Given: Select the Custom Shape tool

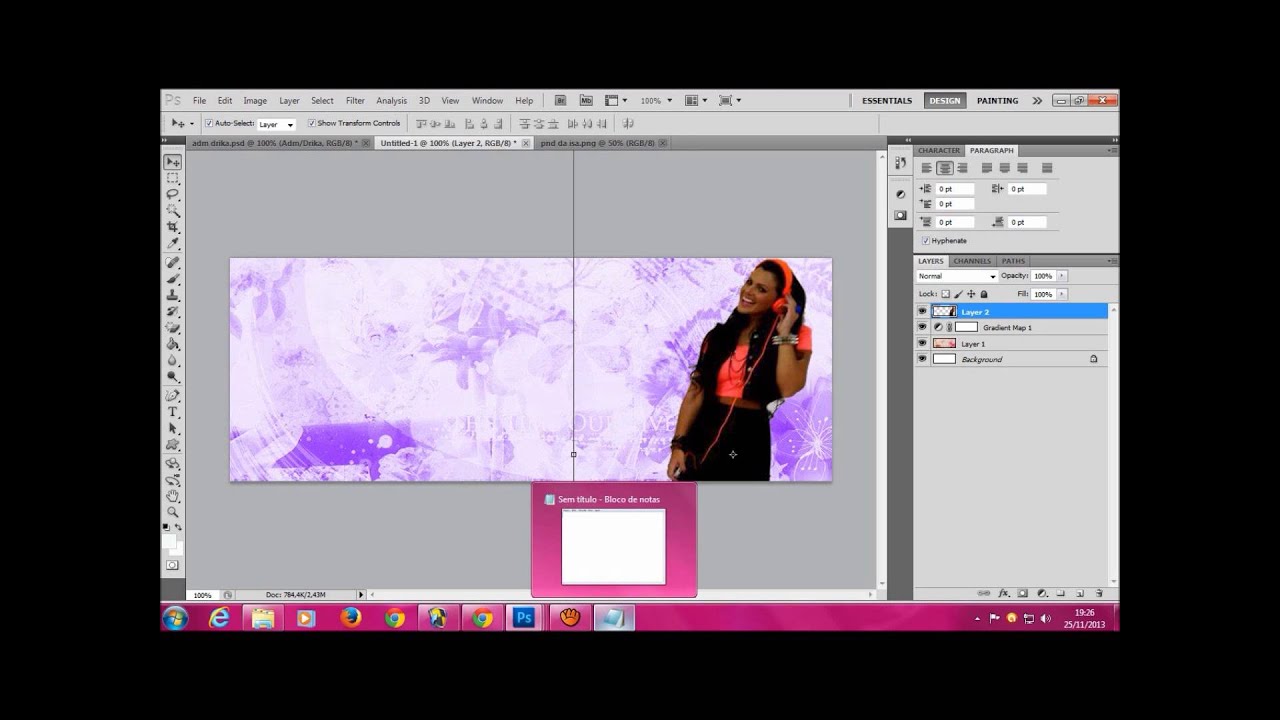Looking at the screenshot, I should coord(173,444).
